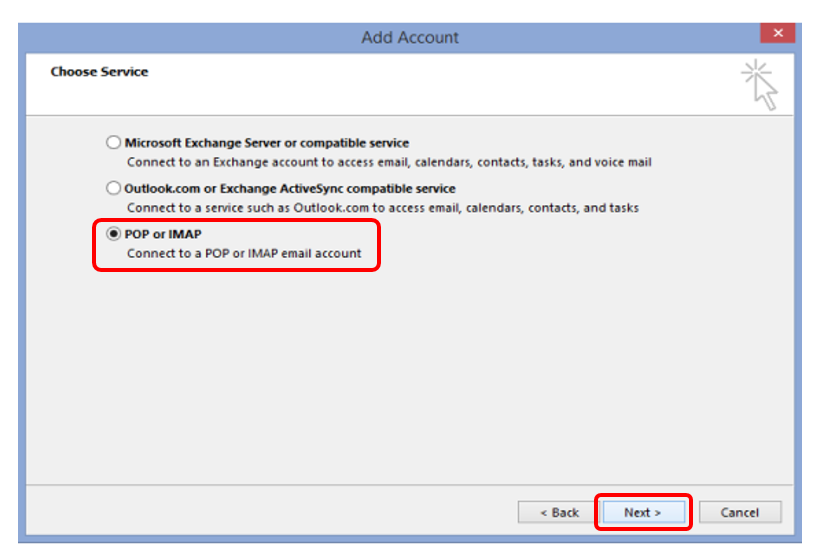
Task: Click "Connect to an Exchange account" description text
Action: [390, 161]
